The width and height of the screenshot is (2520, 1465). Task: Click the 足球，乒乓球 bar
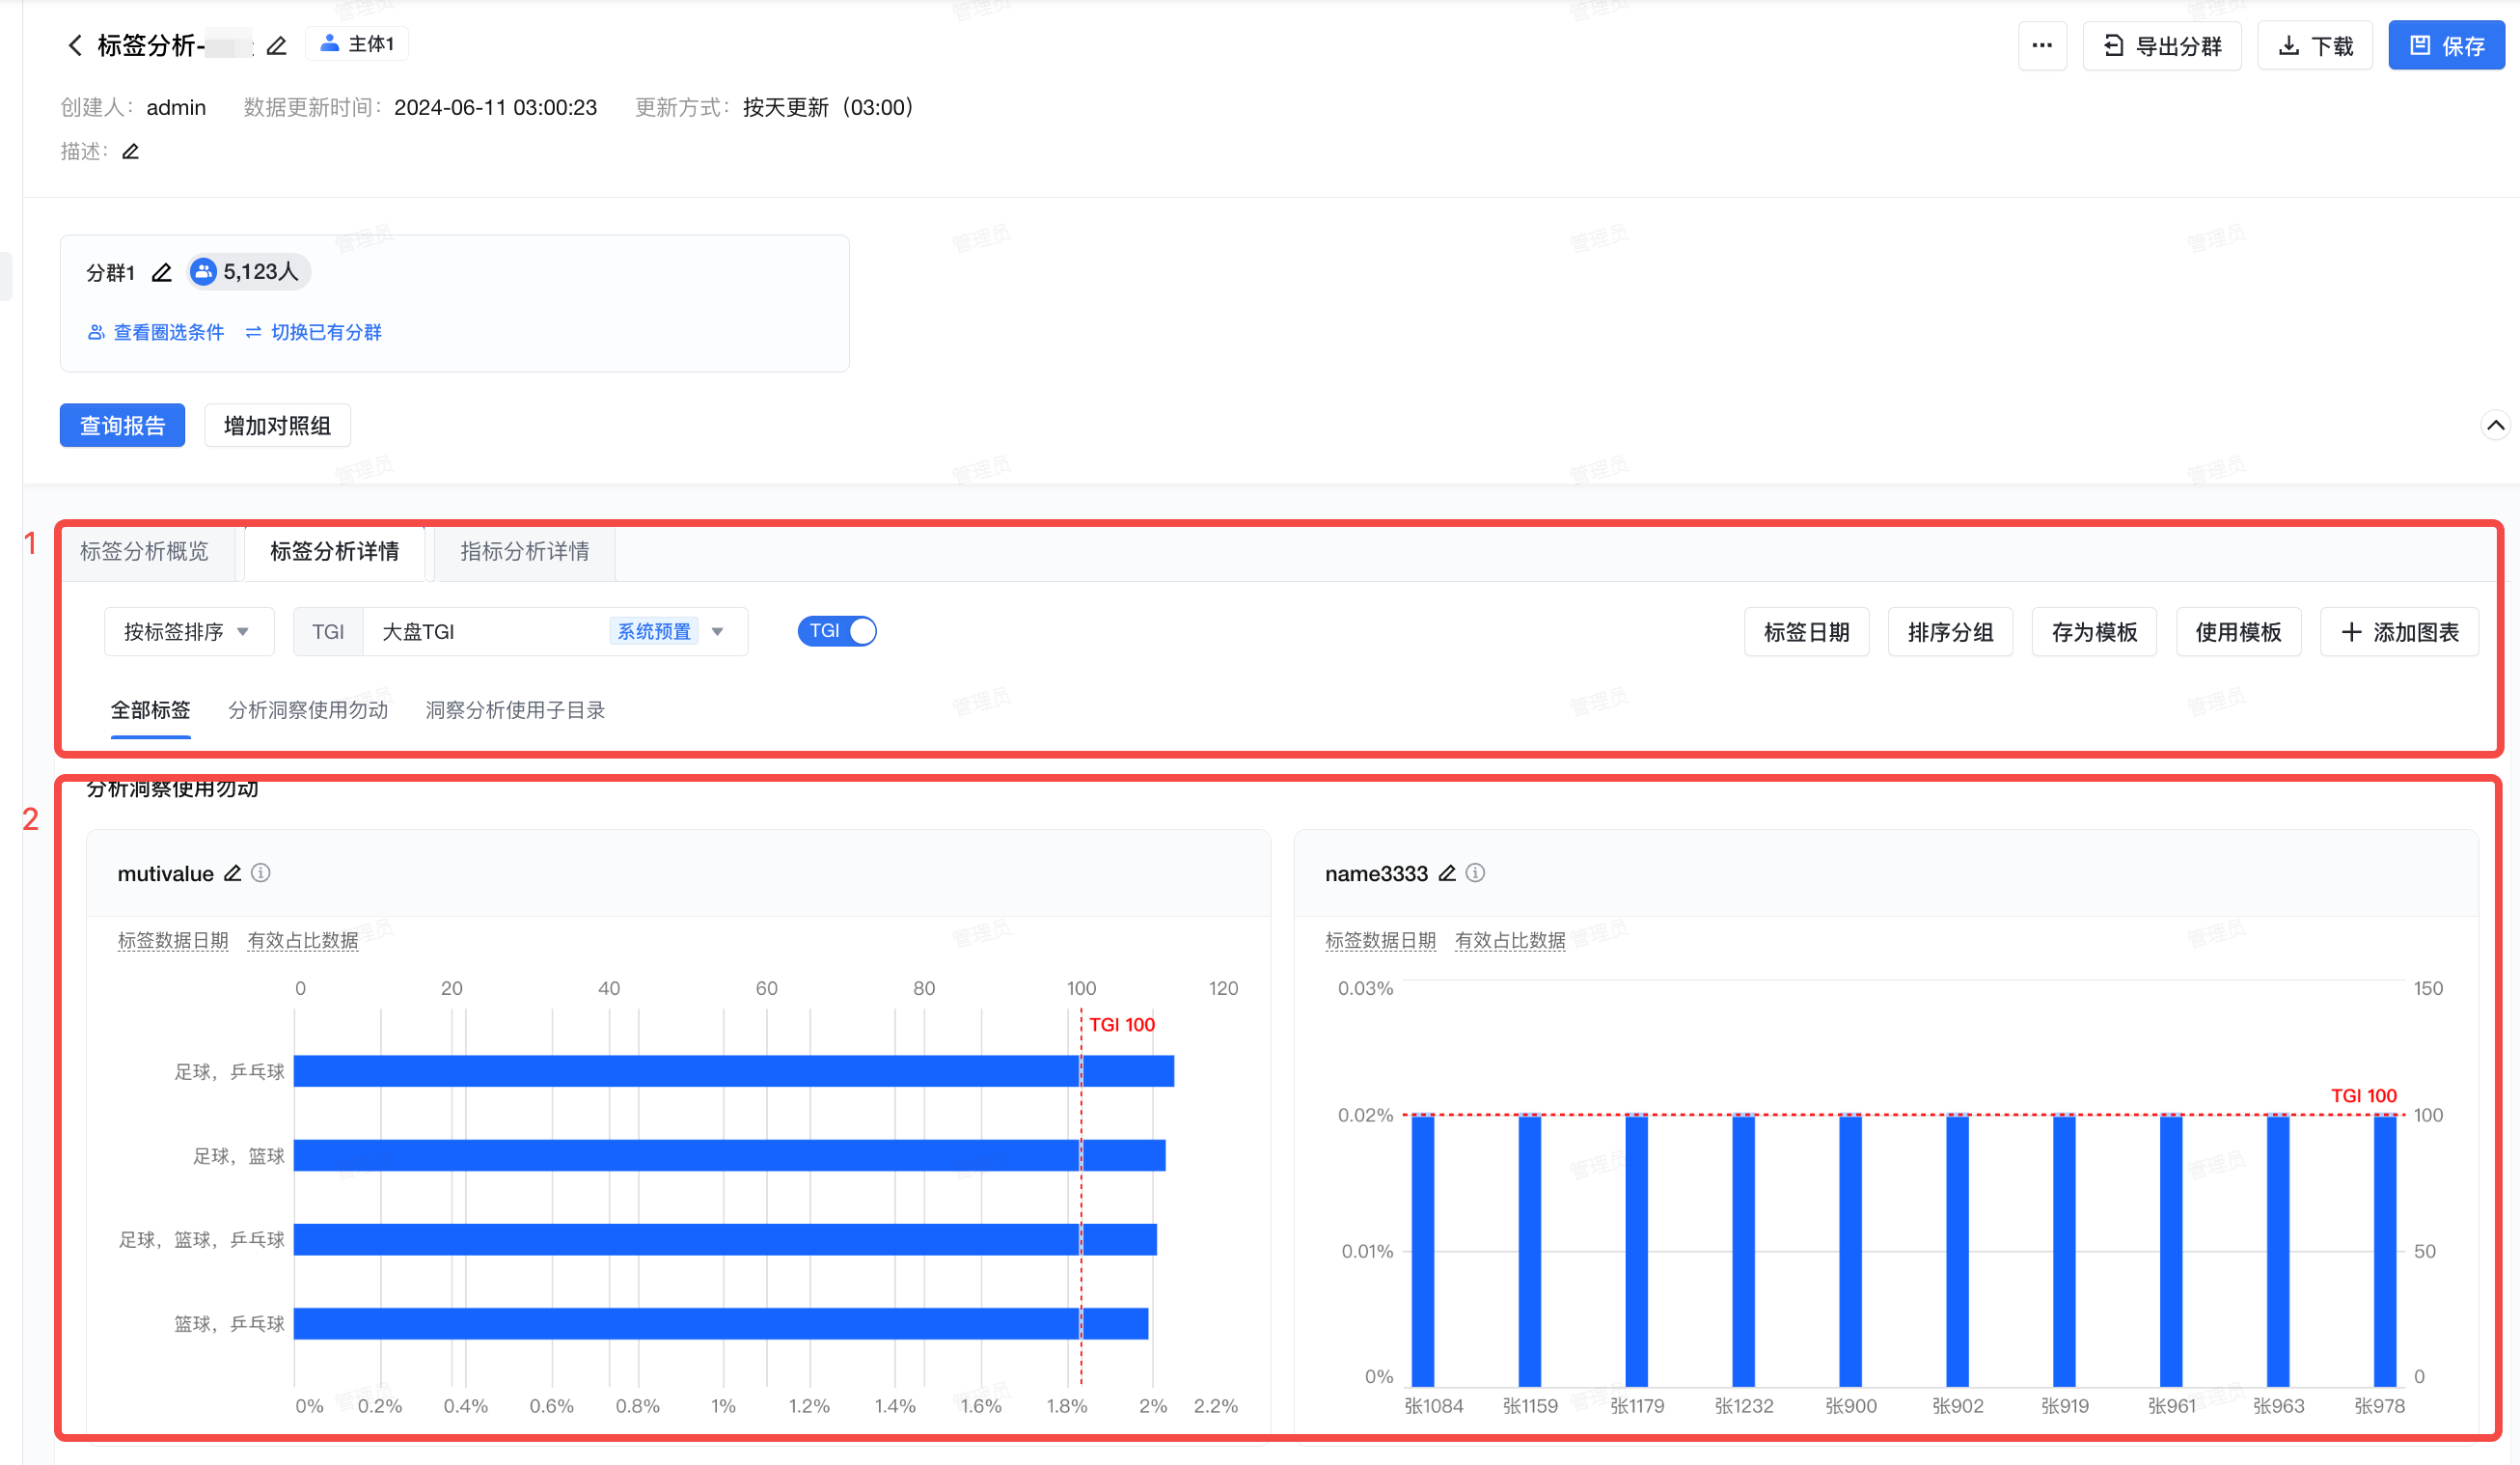[734, 1071]
